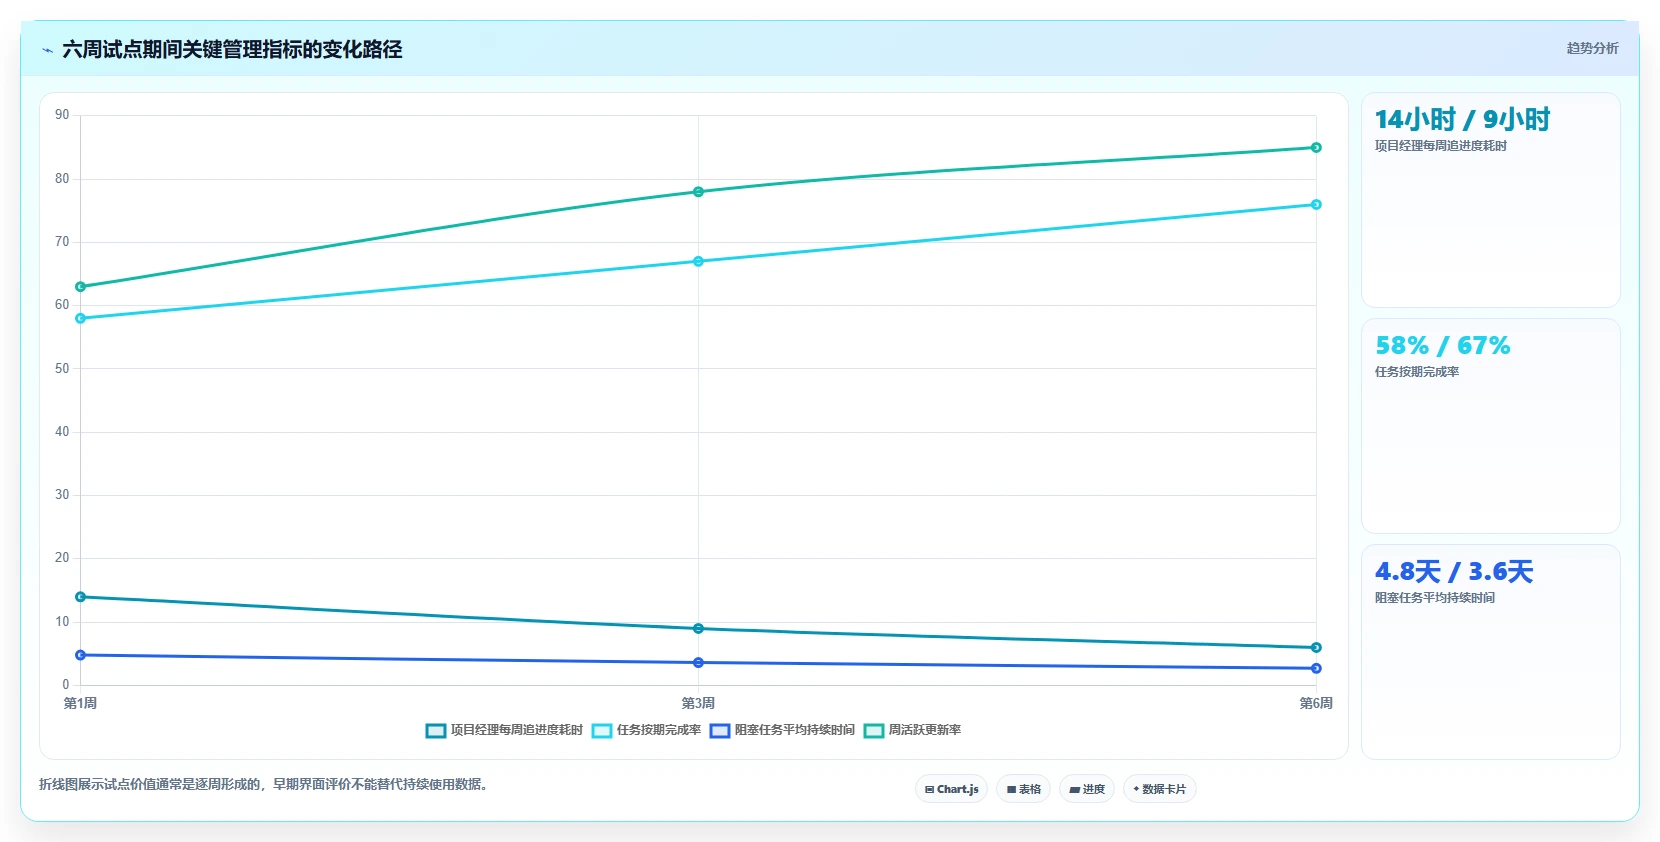1660x842 pixels.
Task: Click the trend icon beside the panel title
Action: click(x=47, y=50)
